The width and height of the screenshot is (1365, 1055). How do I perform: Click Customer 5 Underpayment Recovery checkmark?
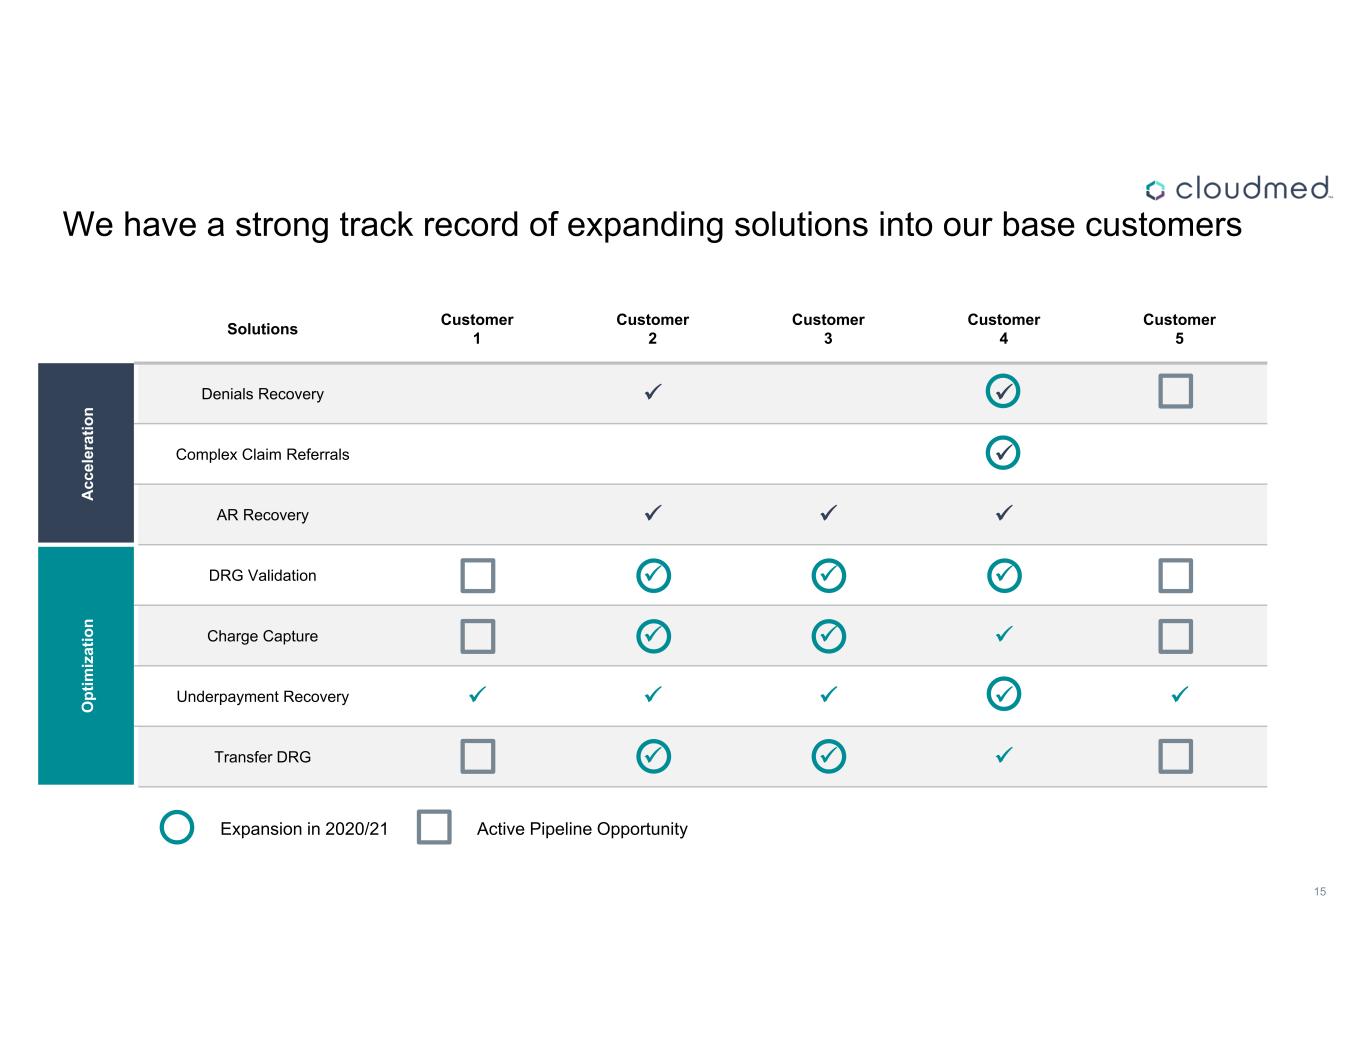coord(1179,693)
